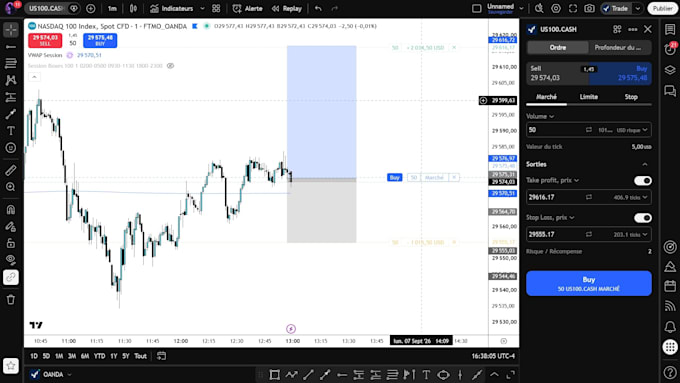Open chart type candles selector
This screenshot has width=680, height=383.
coord(134,8)
